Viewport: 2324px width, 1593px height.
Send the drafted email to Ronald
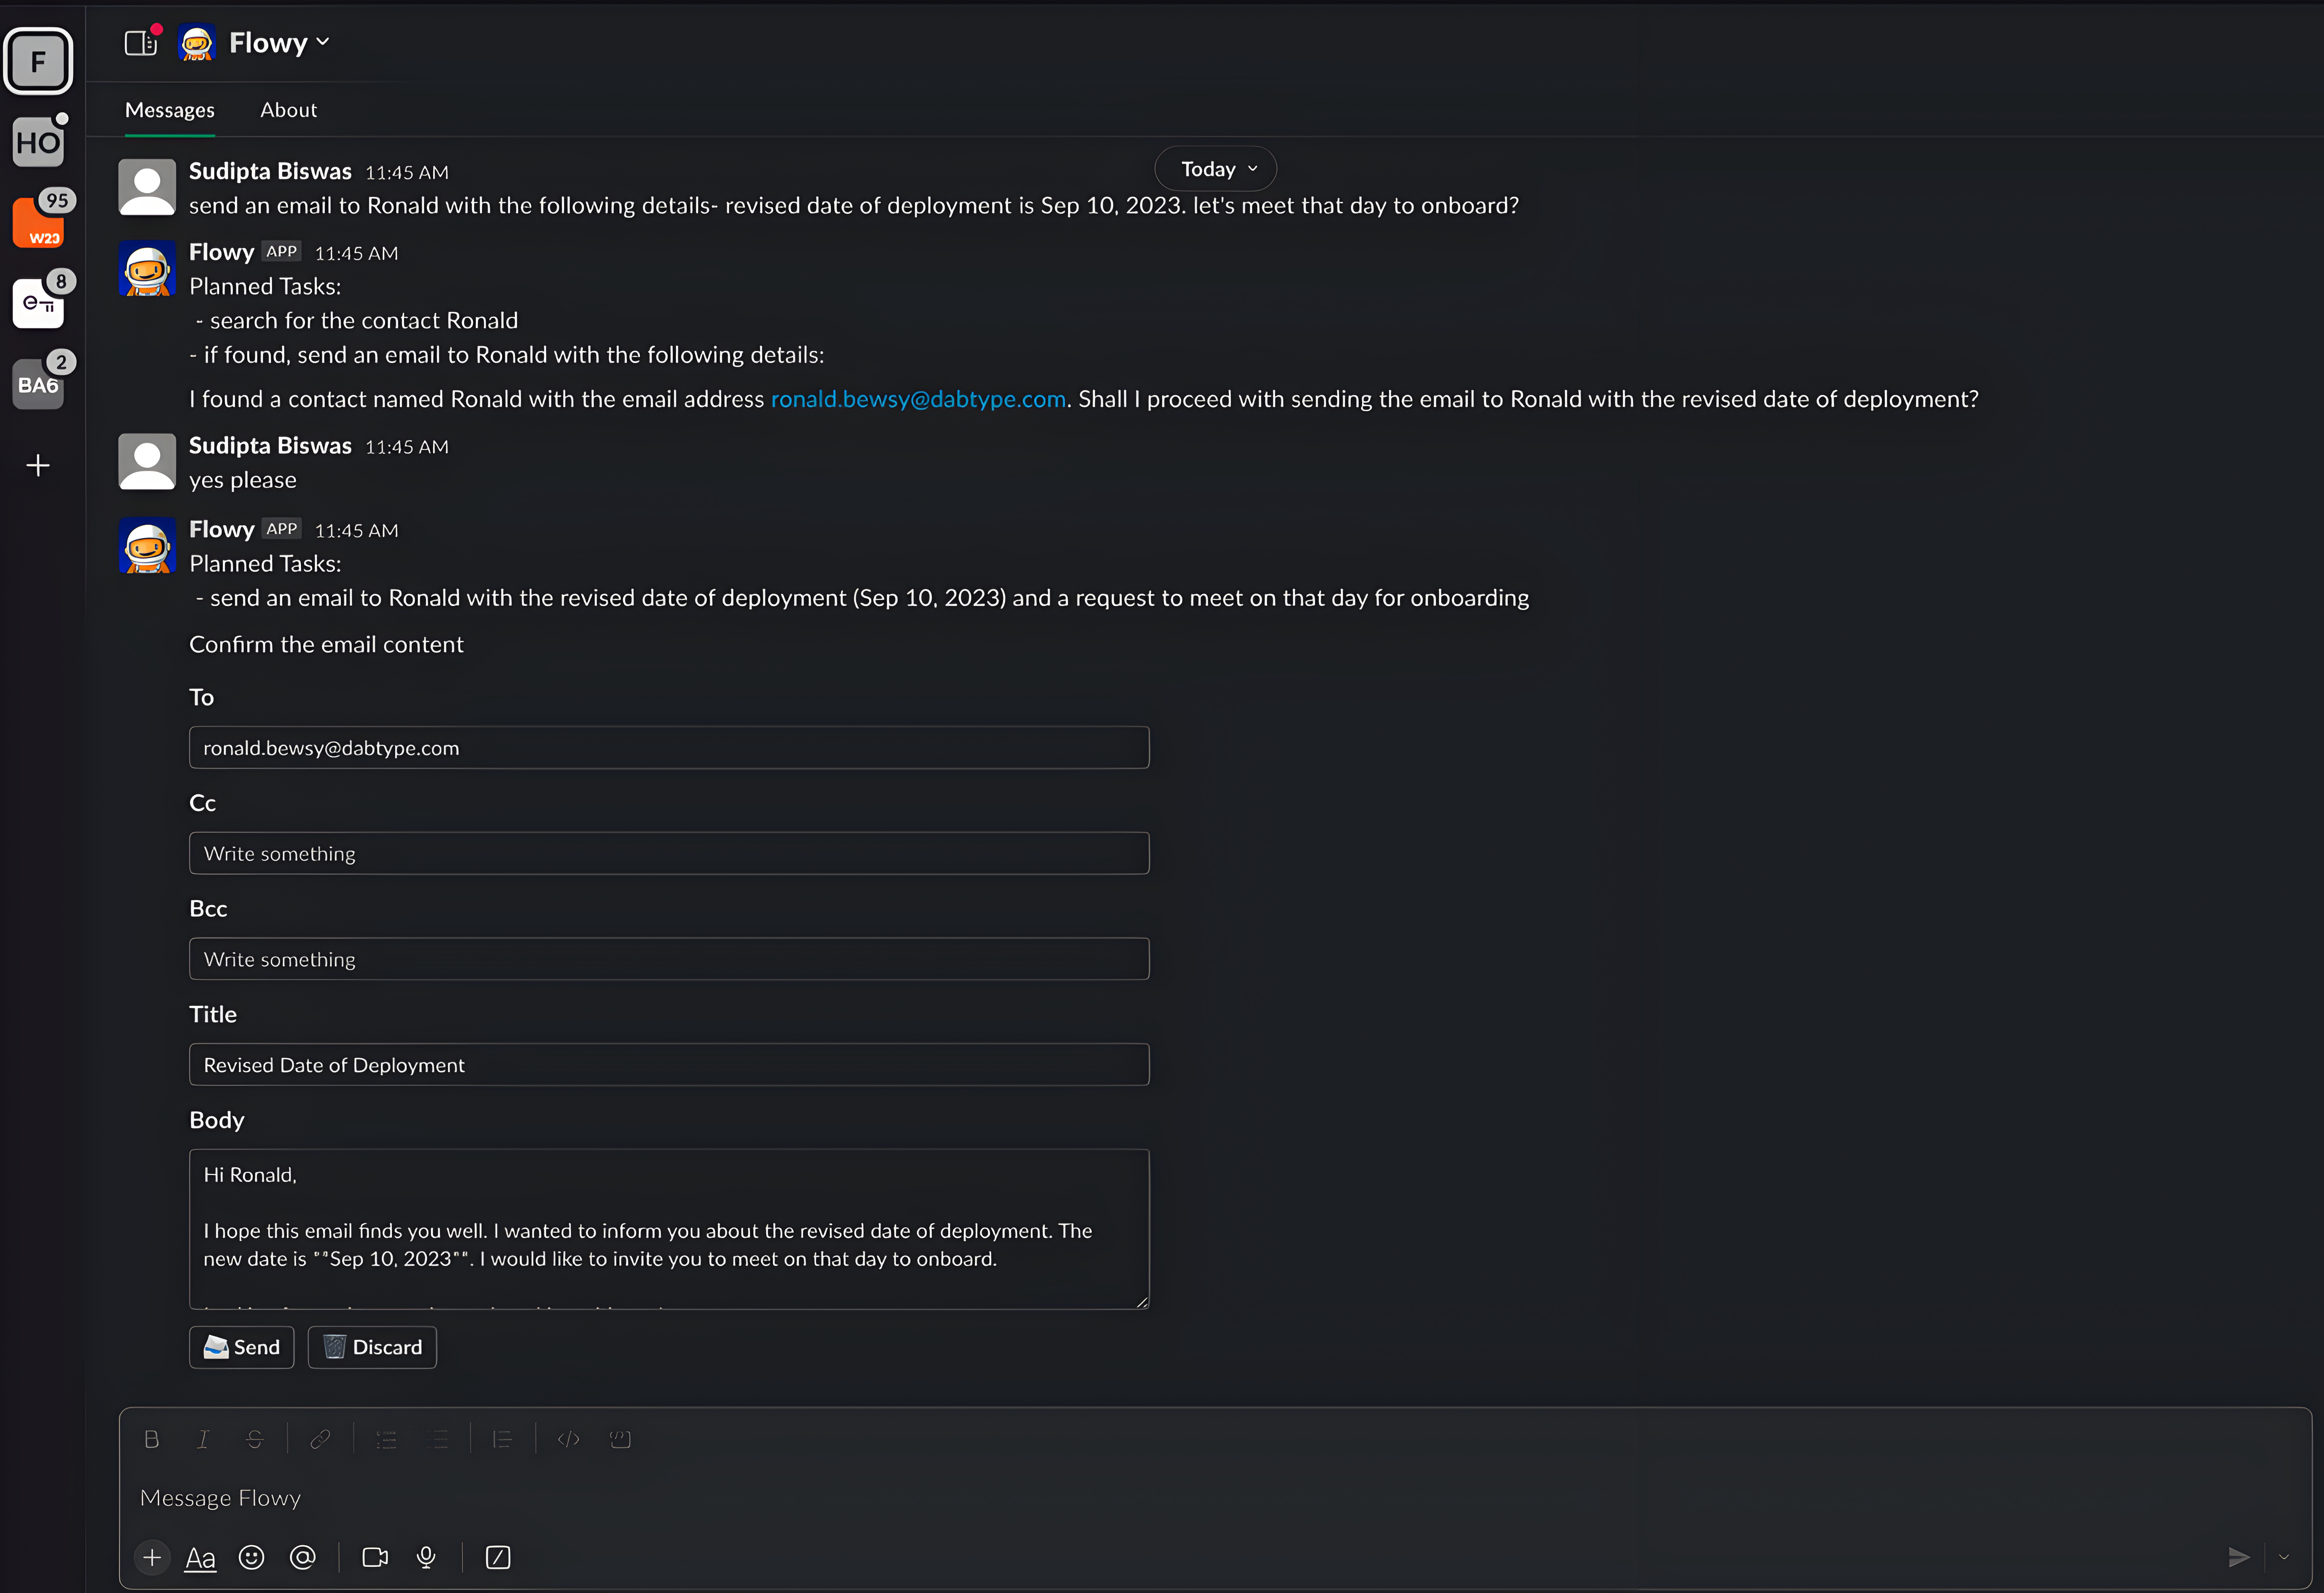[240, 1347]
